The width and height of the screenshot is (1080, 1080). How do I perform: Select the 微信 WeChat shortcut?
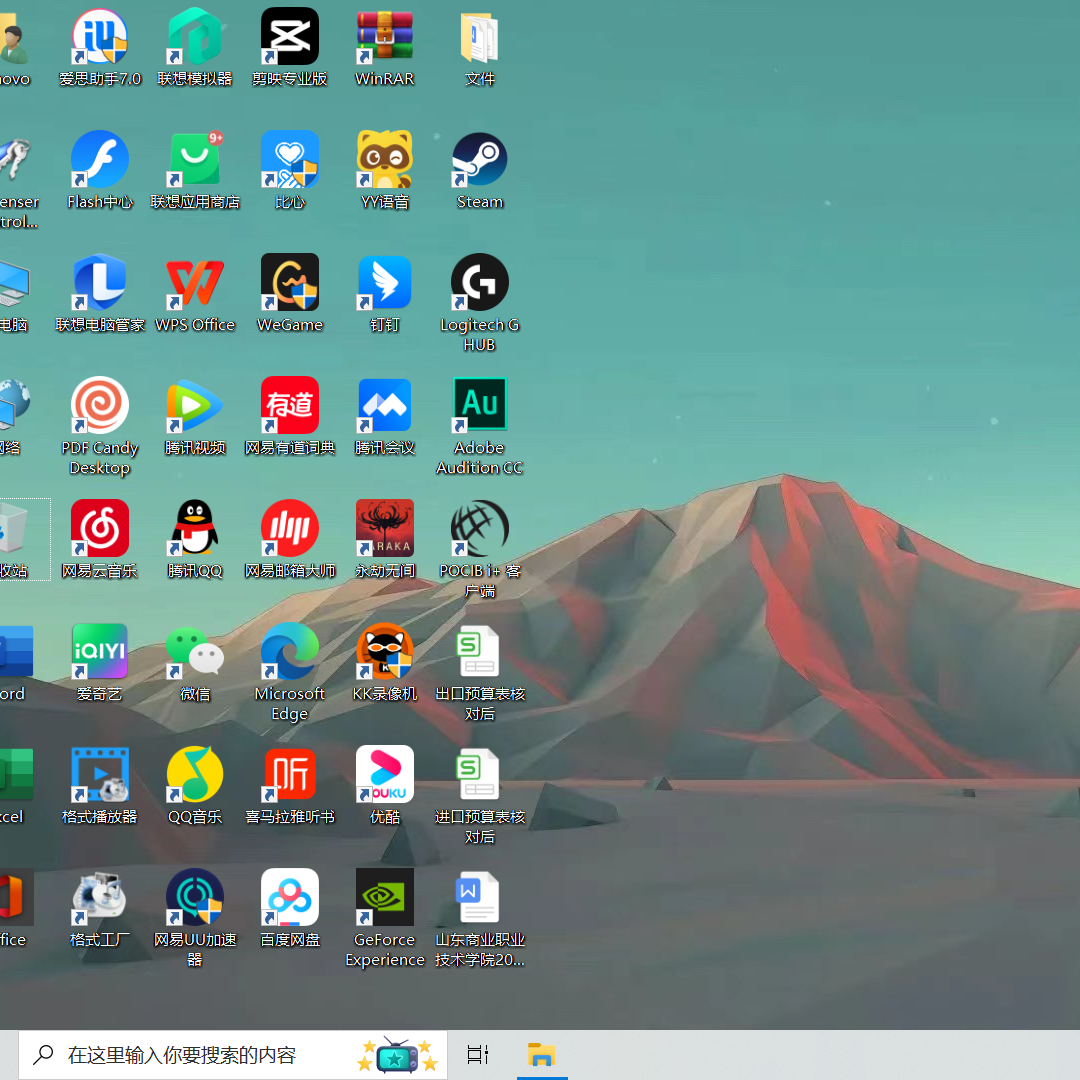(195, 654)
